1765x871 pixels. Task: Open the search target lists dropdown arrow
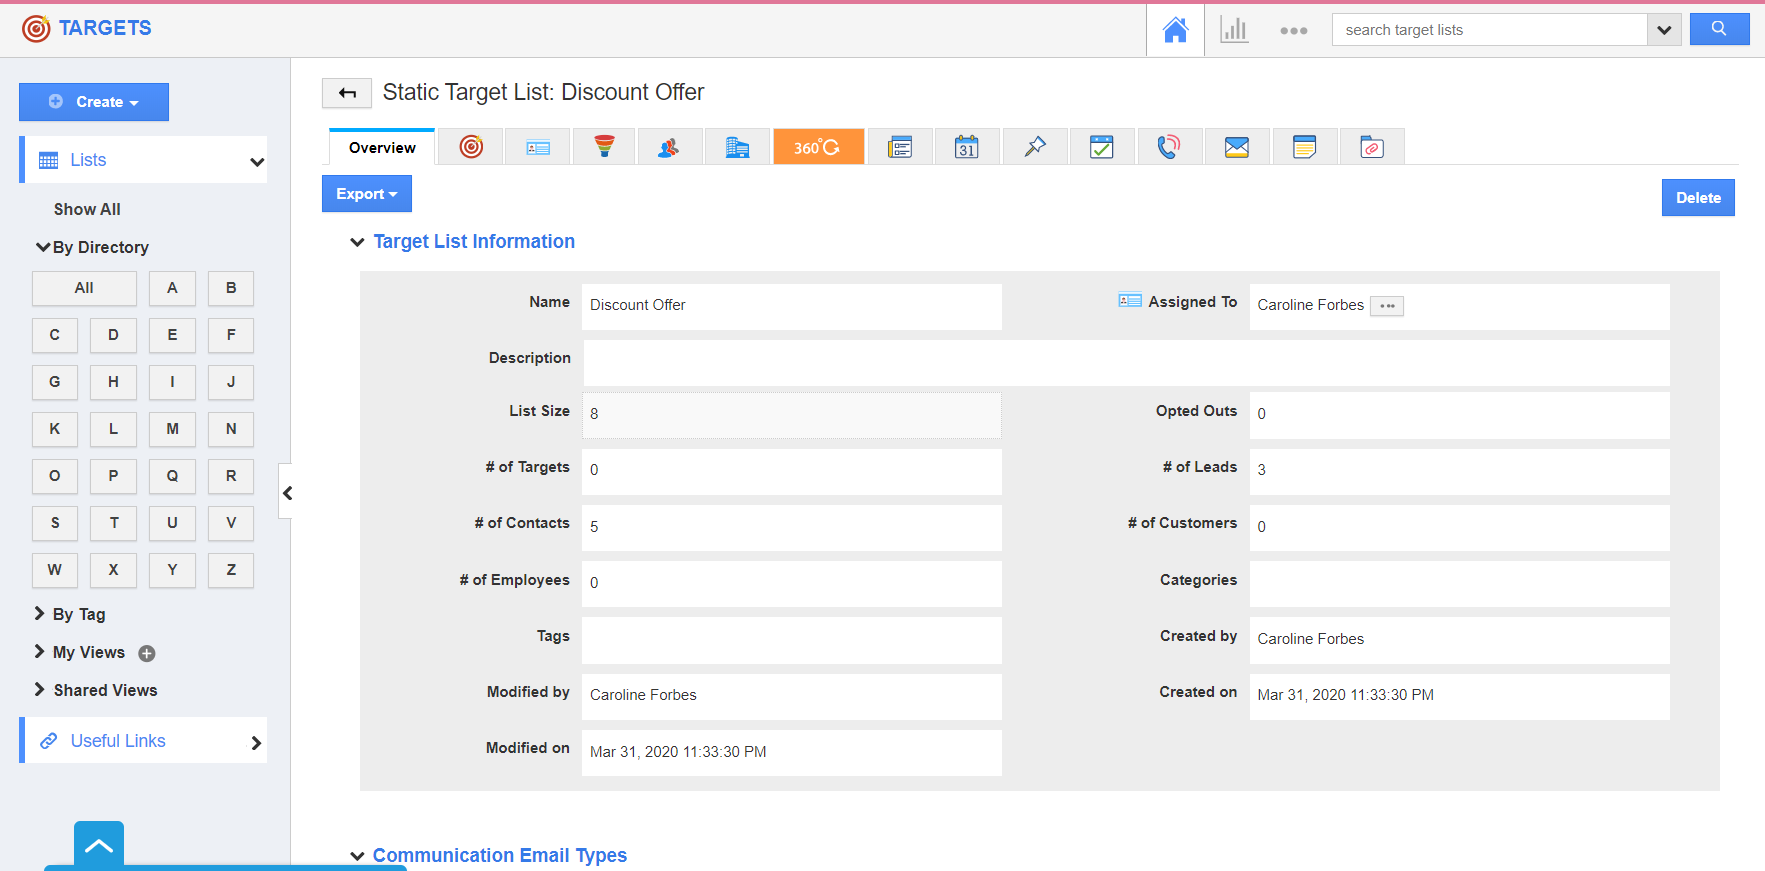pyautogui.click(x=1663, y=30)
